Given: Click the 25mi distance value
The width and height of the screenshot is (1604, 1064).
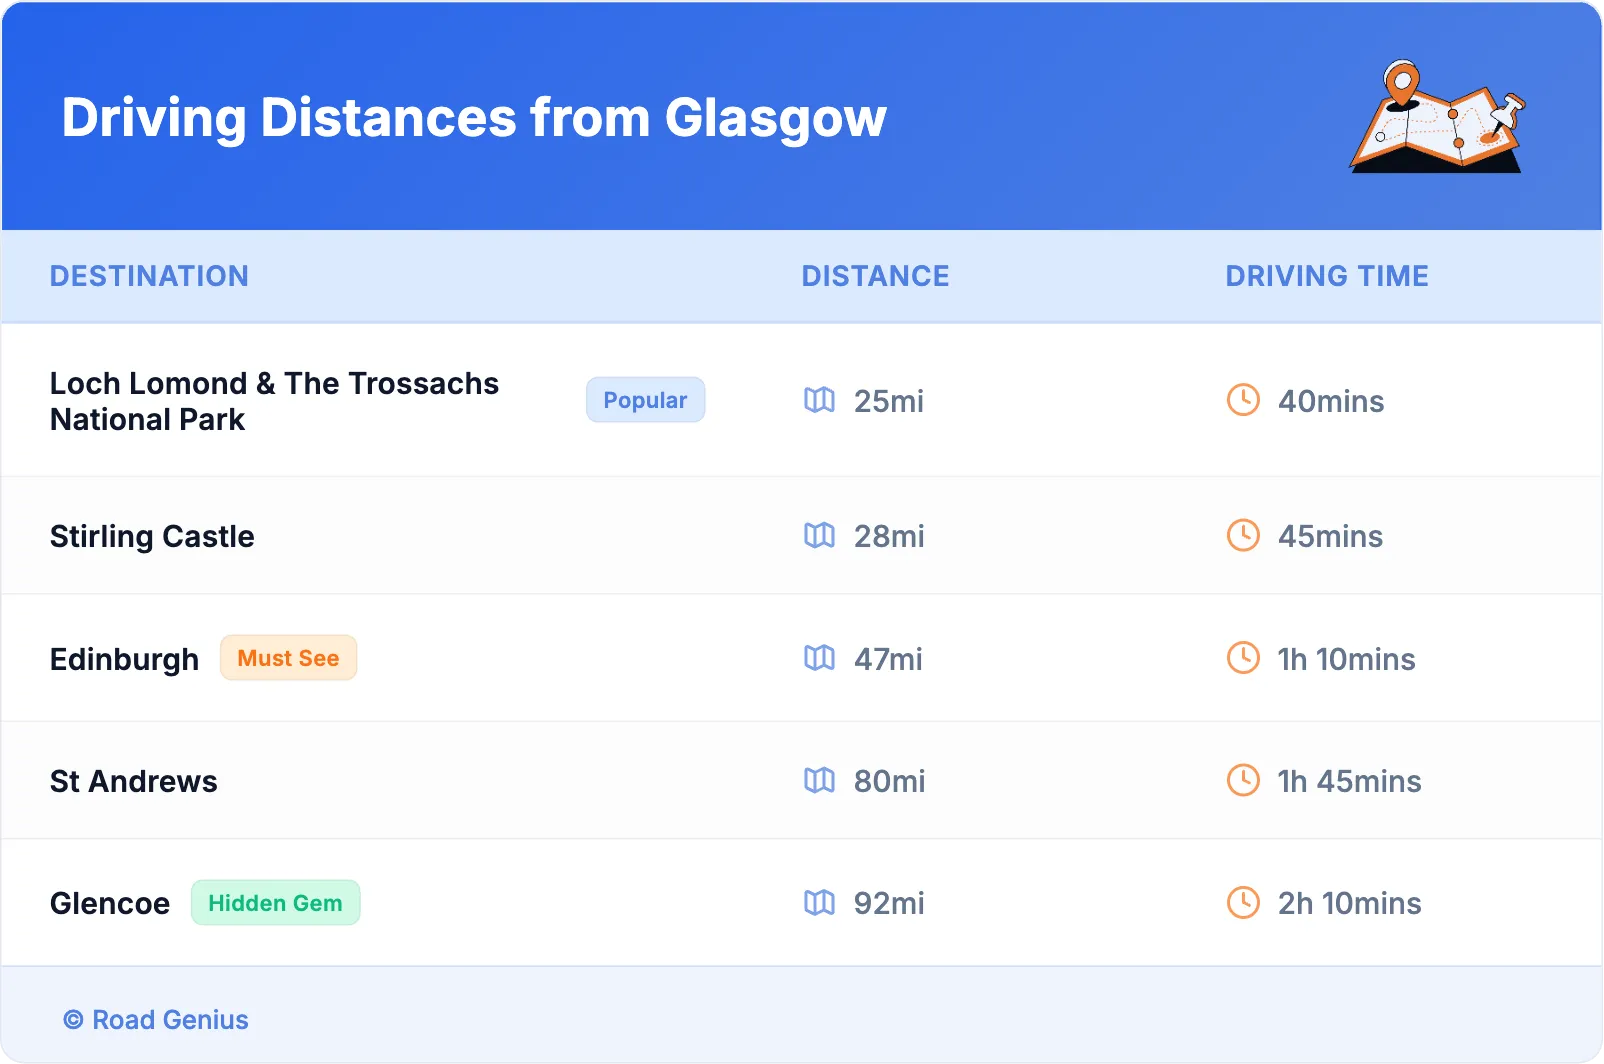Looking at the screenshot, I should click(889, 401).
